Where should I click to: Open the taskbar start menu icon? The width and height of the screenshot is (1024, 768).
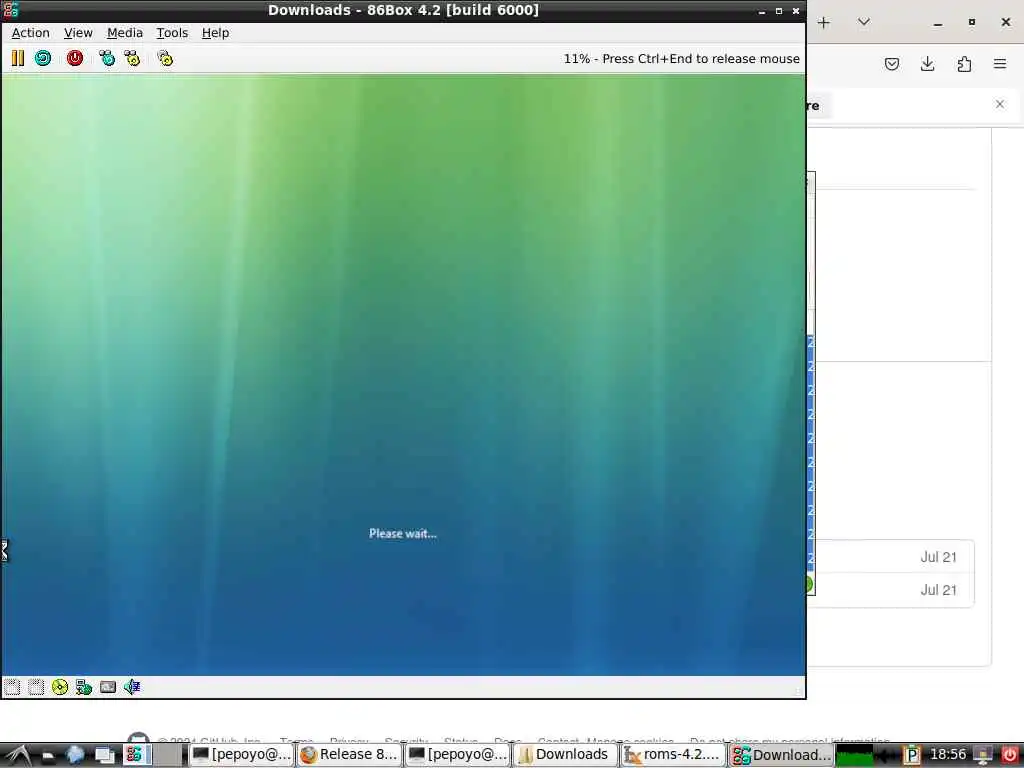tap(17, 755)
